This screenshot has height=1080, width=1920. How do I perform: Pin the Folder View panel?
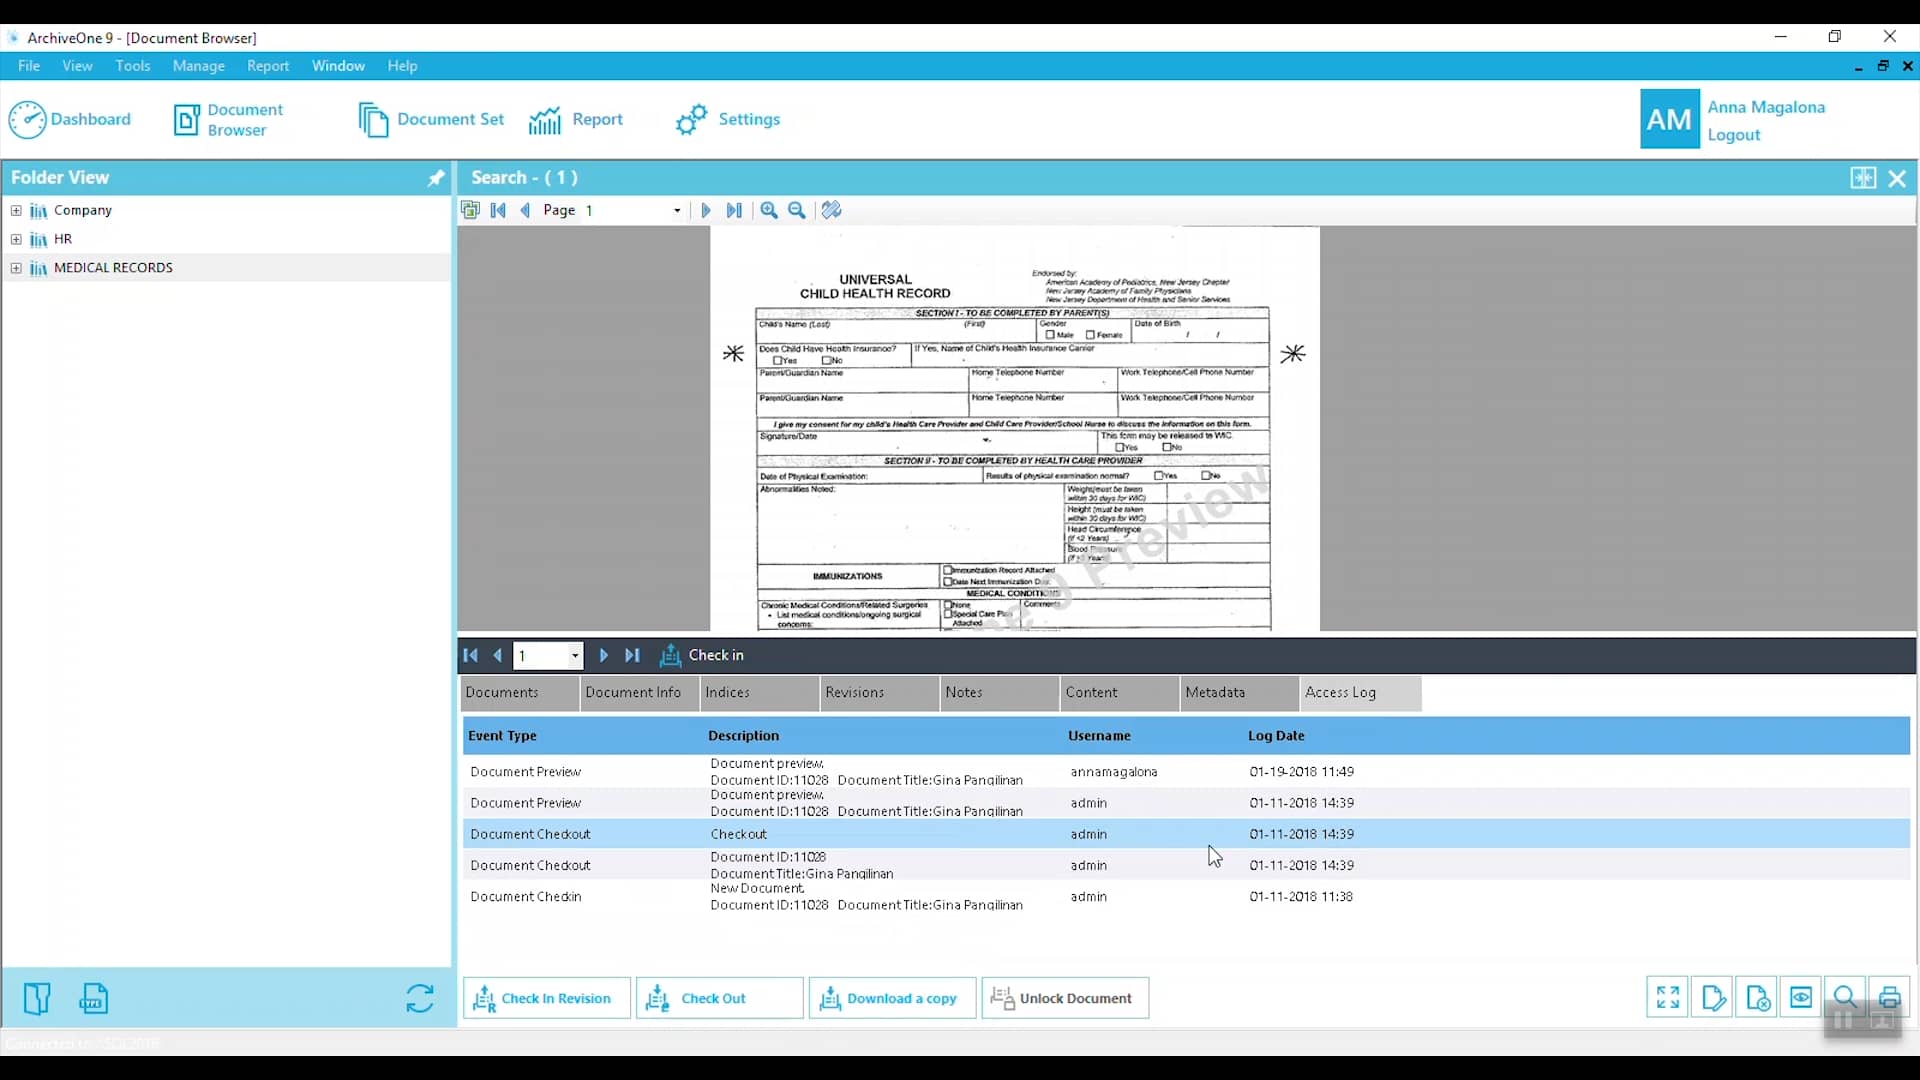(435, 178)
